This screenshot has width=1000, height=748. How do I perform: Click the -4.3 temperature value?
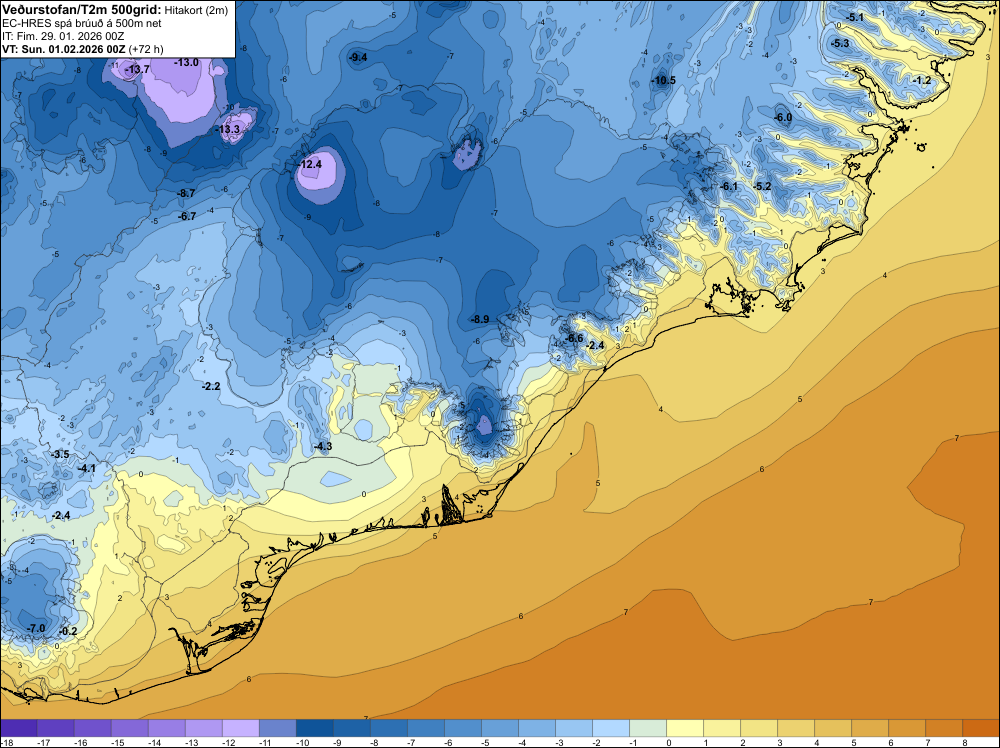tap(323, 446)
